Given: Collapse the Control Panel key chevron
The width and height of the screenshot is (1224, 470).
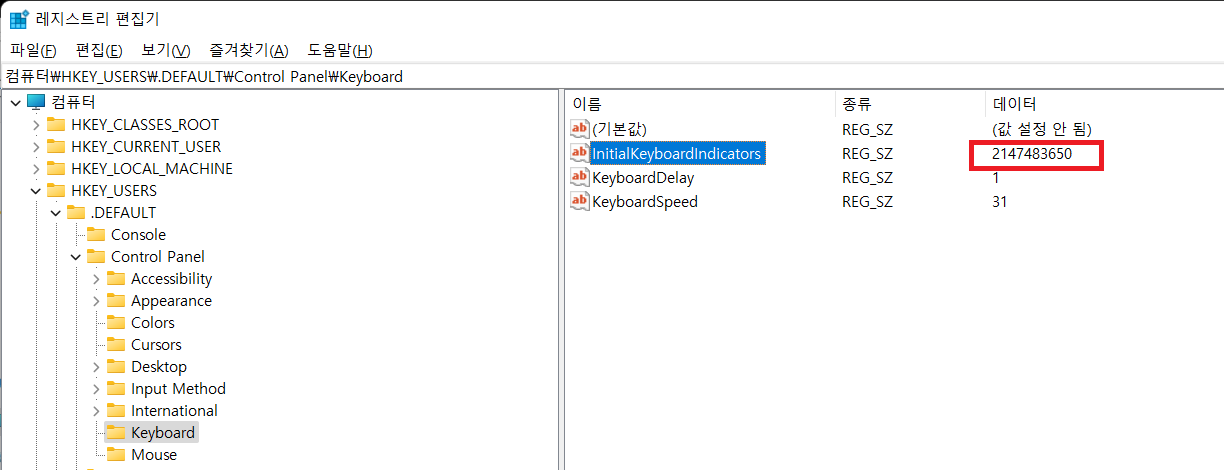Looking at the screenshot, I should pyautogui.click(x=76, y=256).
